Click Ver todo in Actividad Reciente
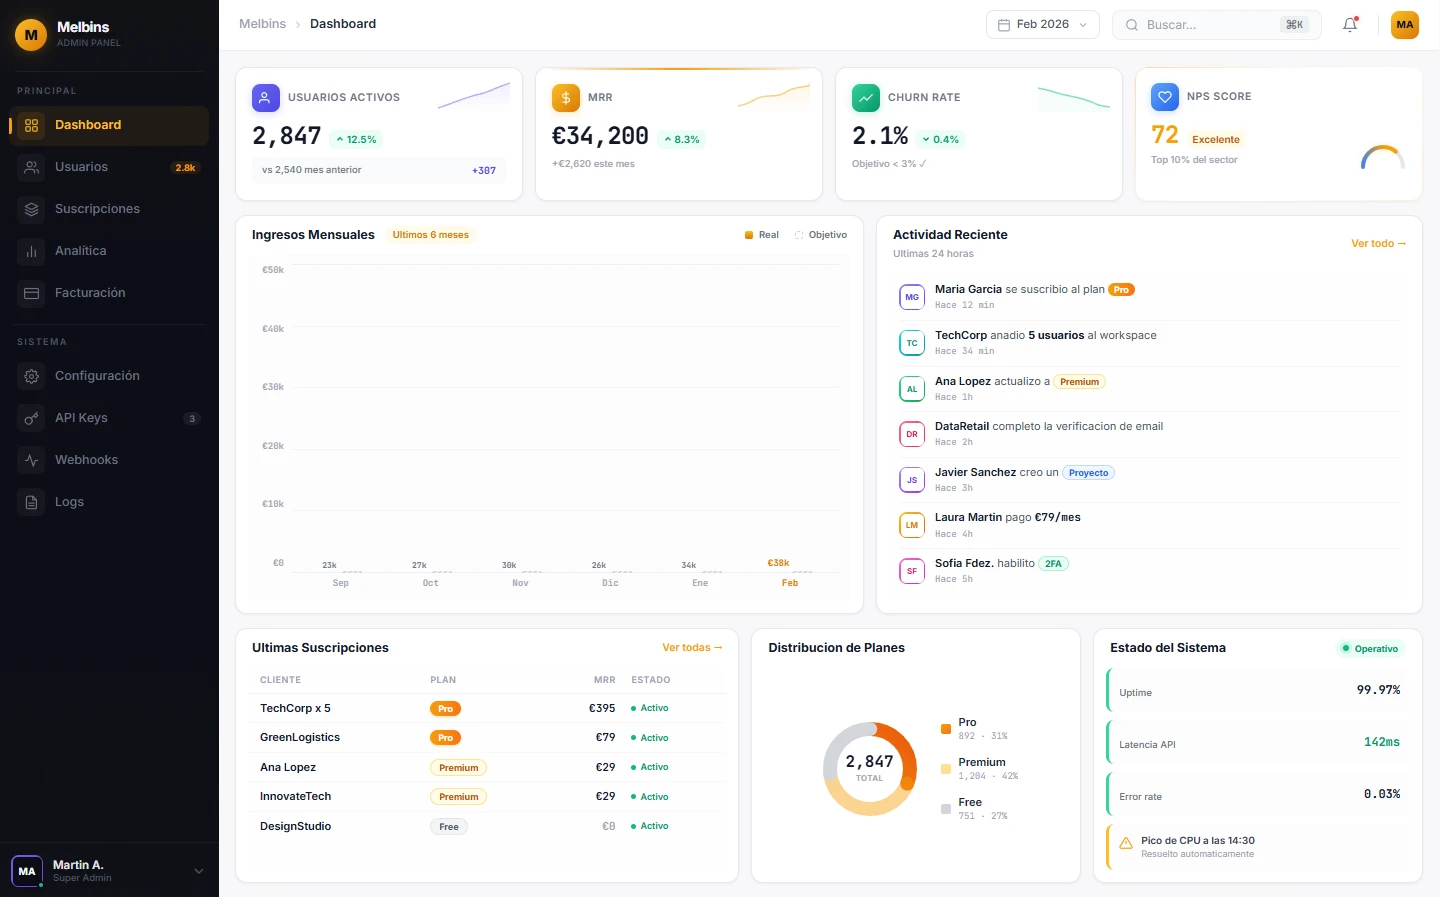The image size is (1440, 897). (1378, 243)
